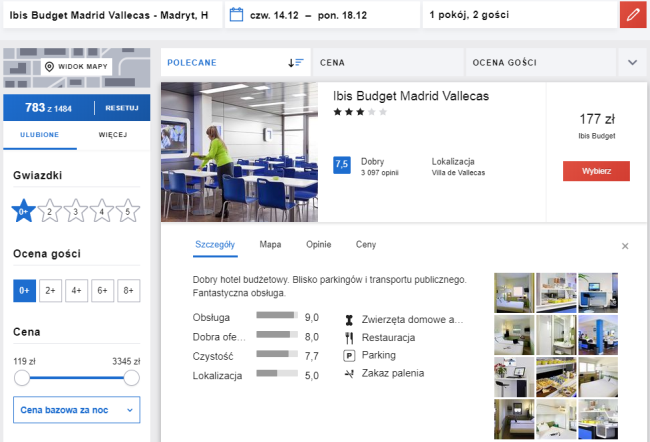Click the Wybierz button
This screenshot has width=650, height=442.
(596, 171)
